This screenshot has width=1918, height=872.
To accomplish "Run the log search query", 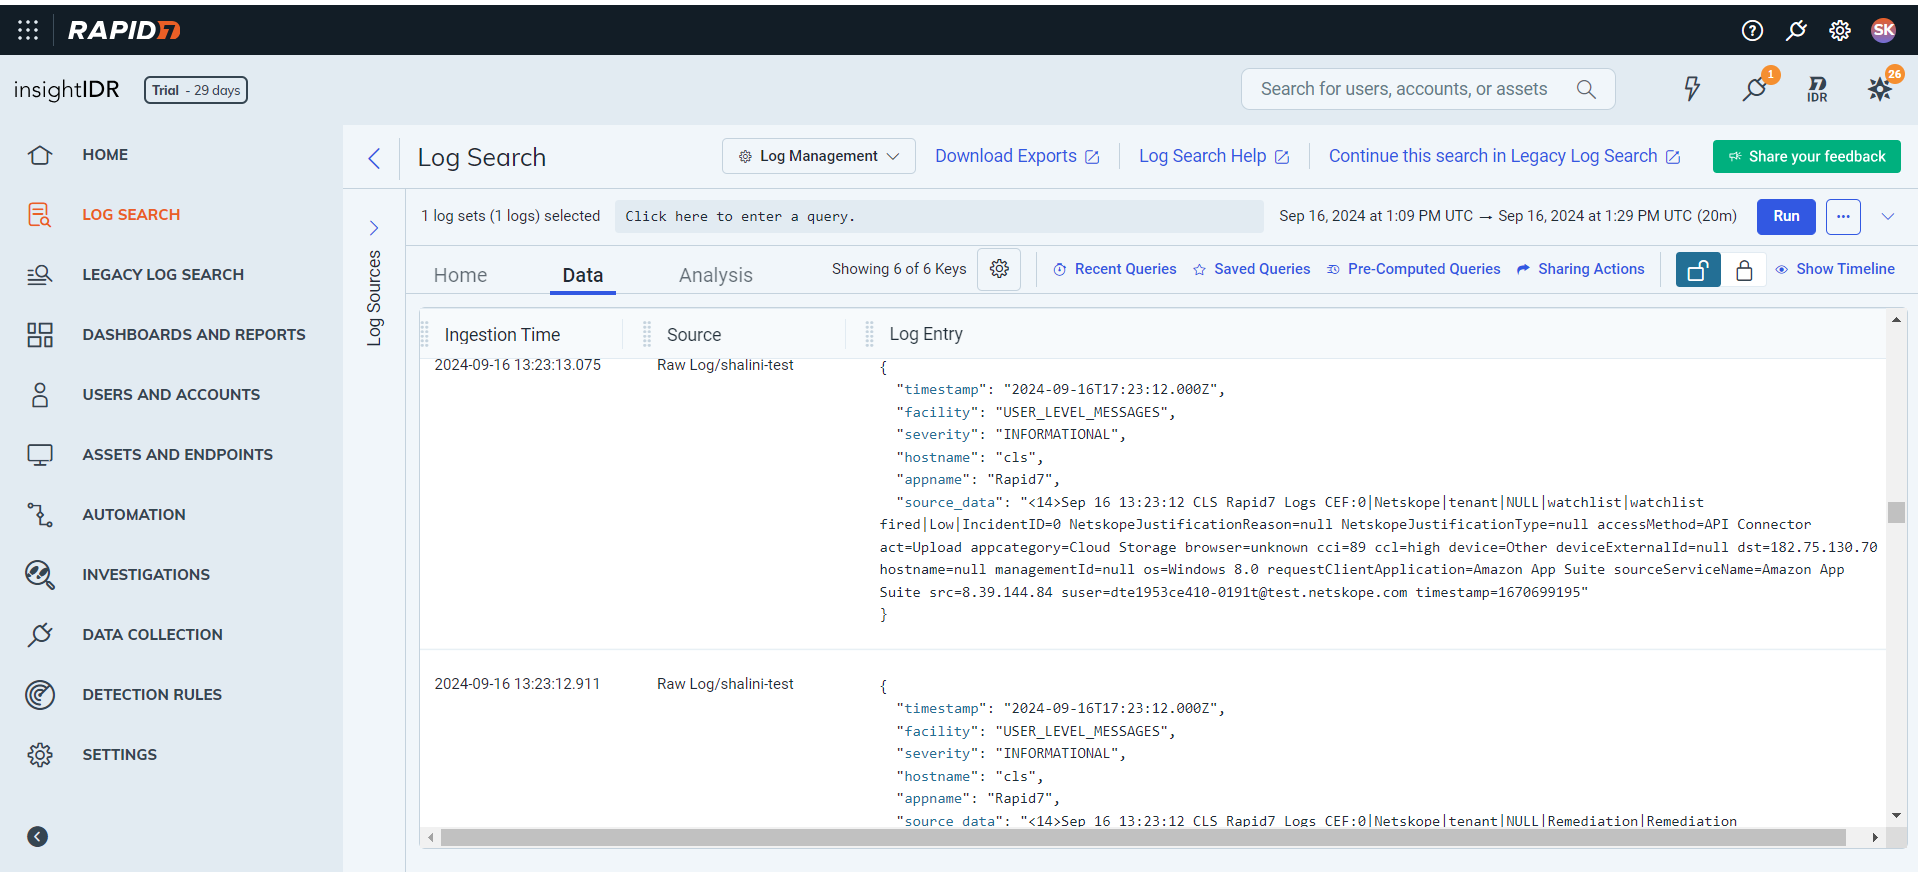I will pyautogui.click(x=1786, y=216).
